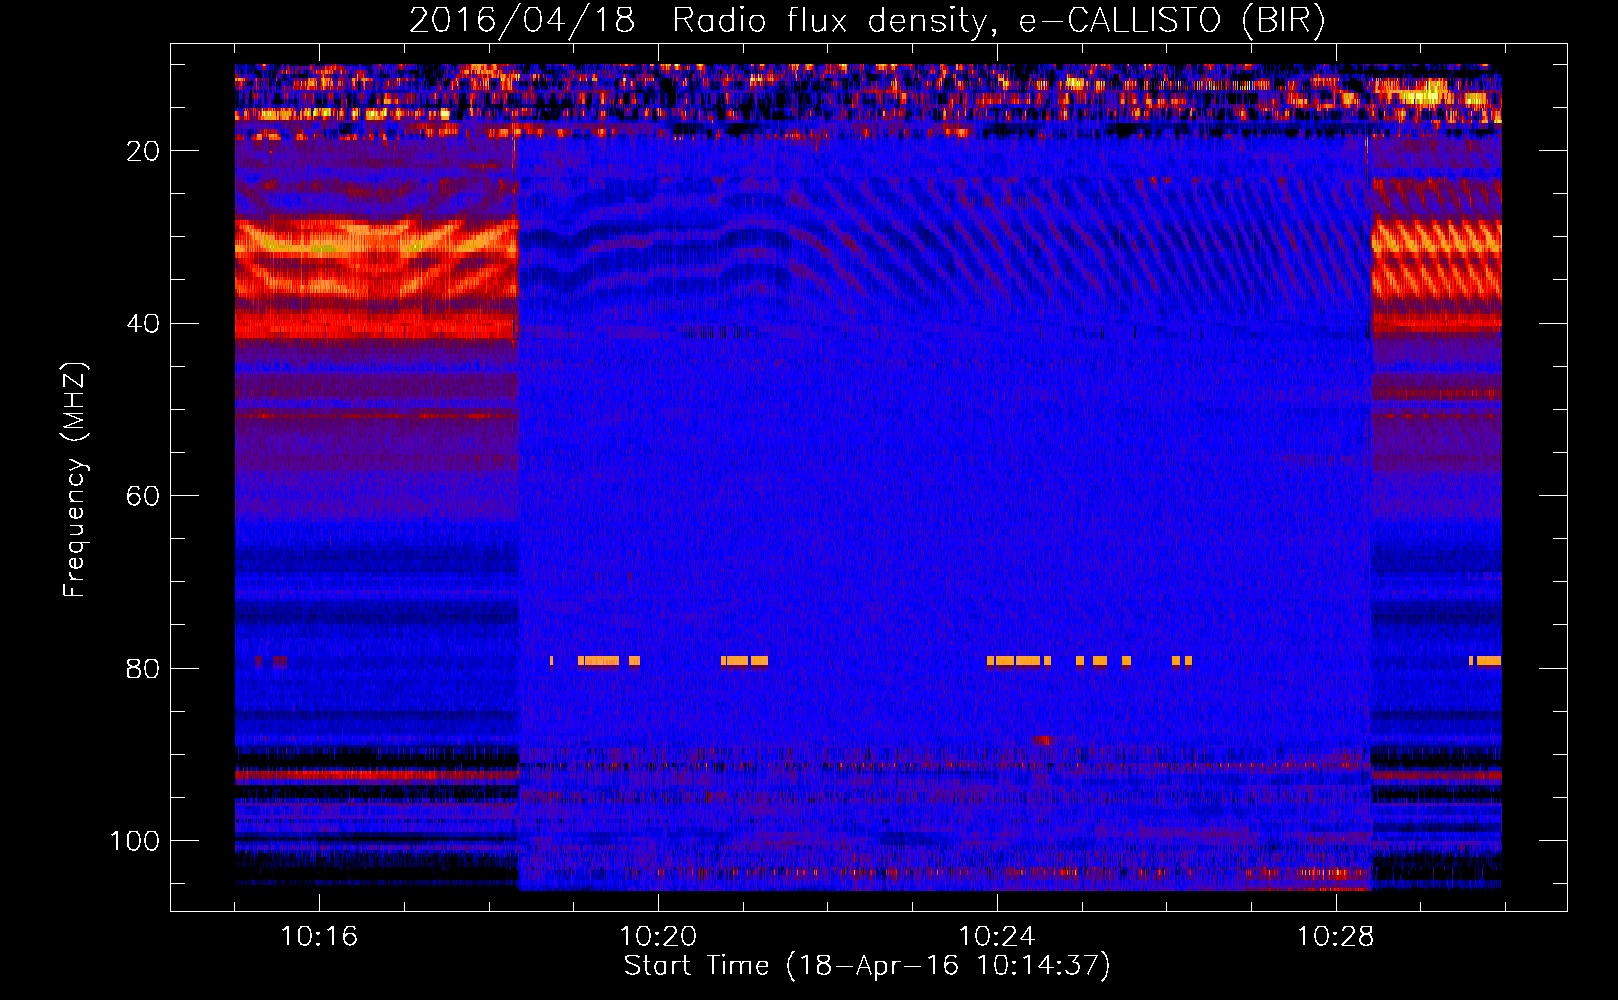1618x1000 pixels.
Task: Click the 40 MHz frequency tick label
Action: point(144,324)
